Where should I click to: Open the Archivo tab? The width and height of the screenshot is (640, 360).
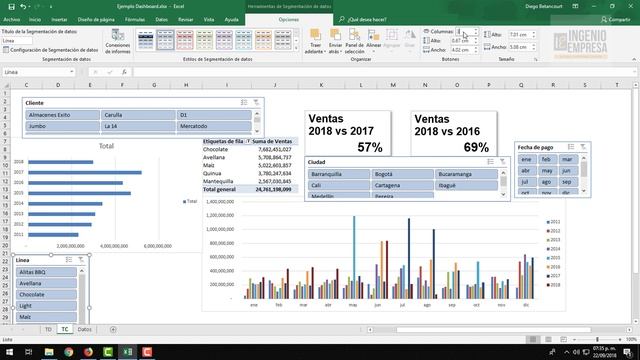[11, 20]
